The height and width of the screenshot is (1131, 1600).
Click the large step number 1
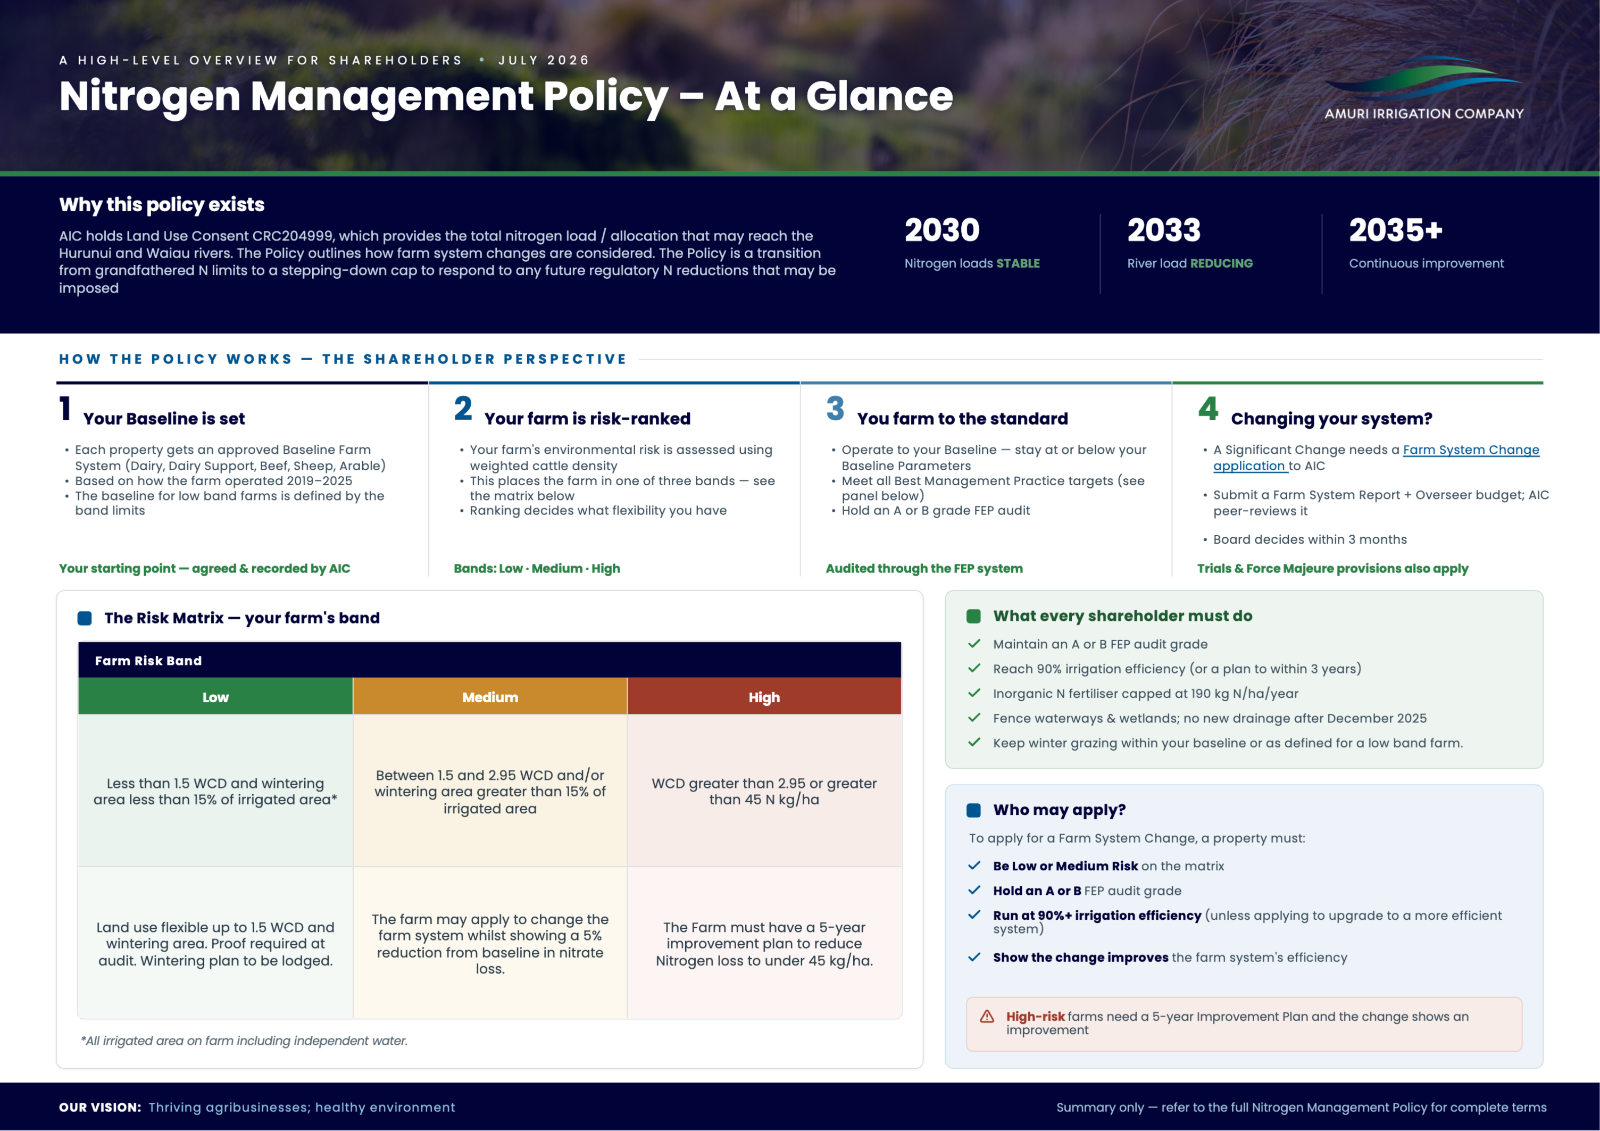tap(65, 409)
